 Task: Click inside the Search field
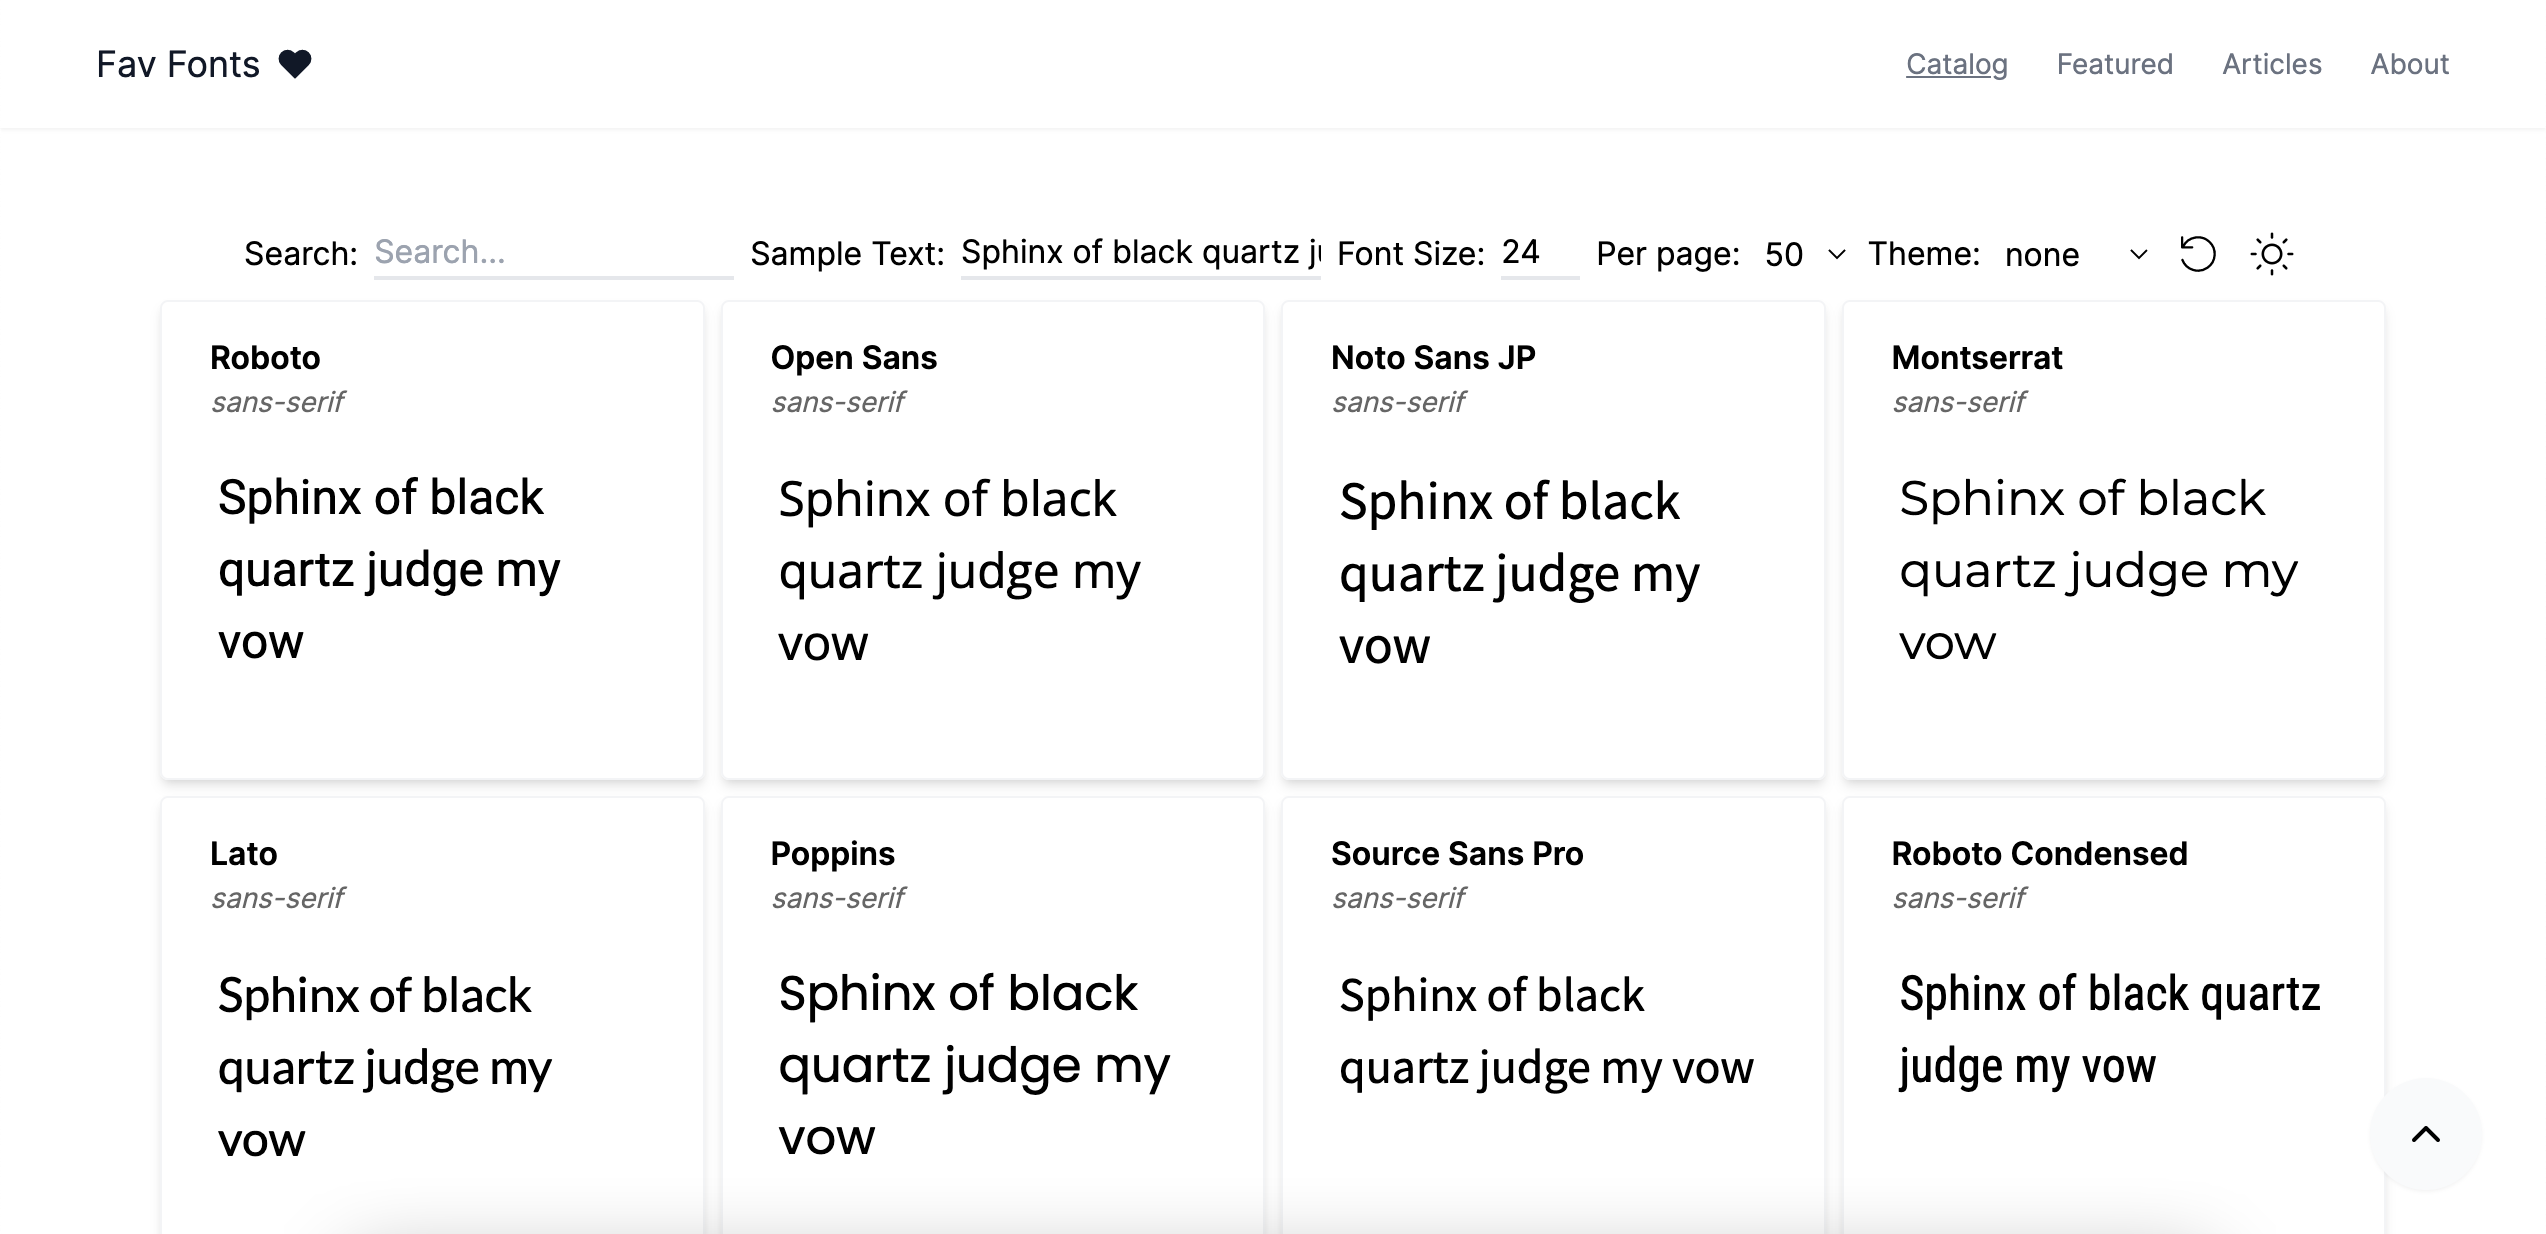point(553,253)
